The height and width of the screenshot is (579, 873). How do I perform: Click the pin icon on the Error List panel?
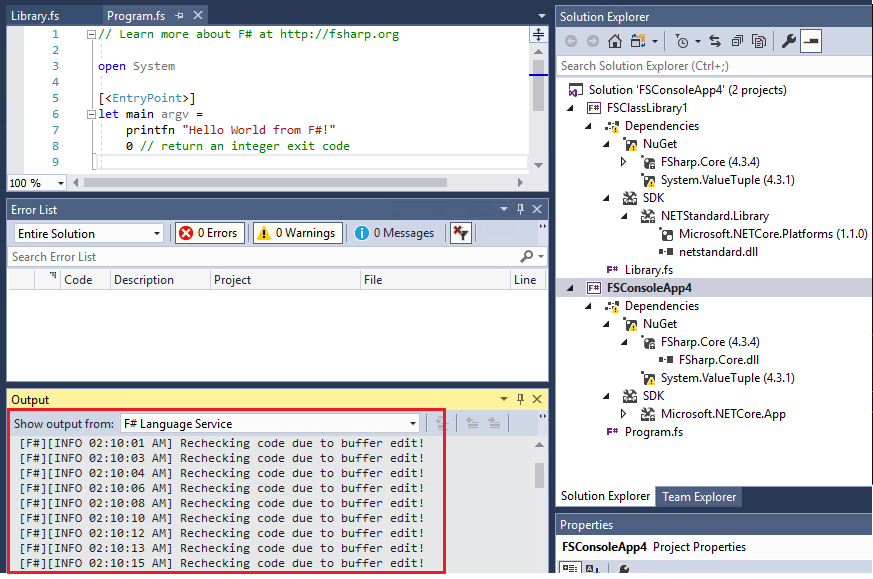tap(519, 209)
